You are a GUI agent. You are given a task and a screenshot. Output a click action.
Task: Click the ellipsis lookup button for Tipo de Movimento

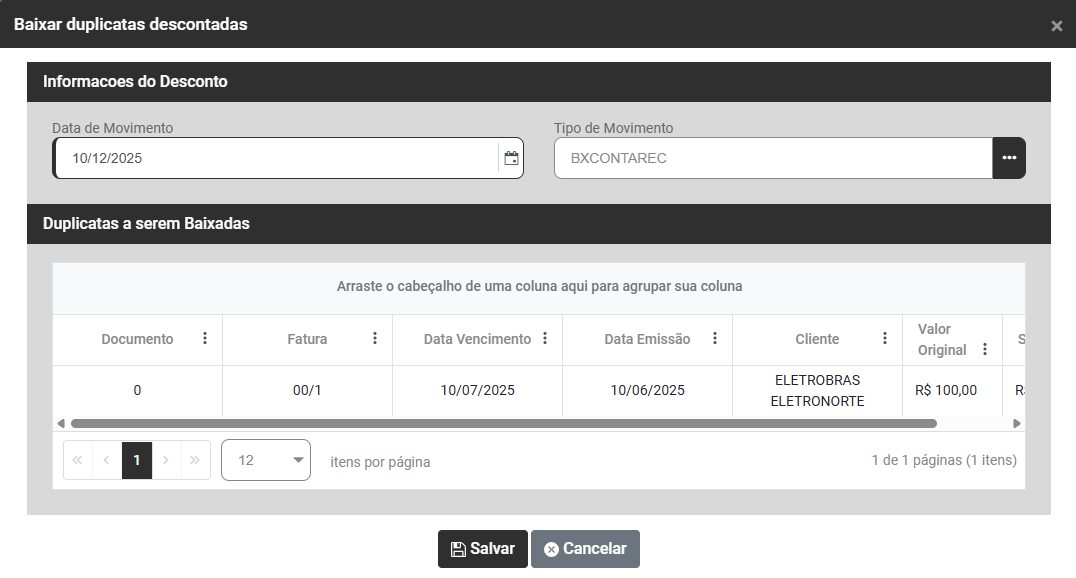[x=1009, y=158]
